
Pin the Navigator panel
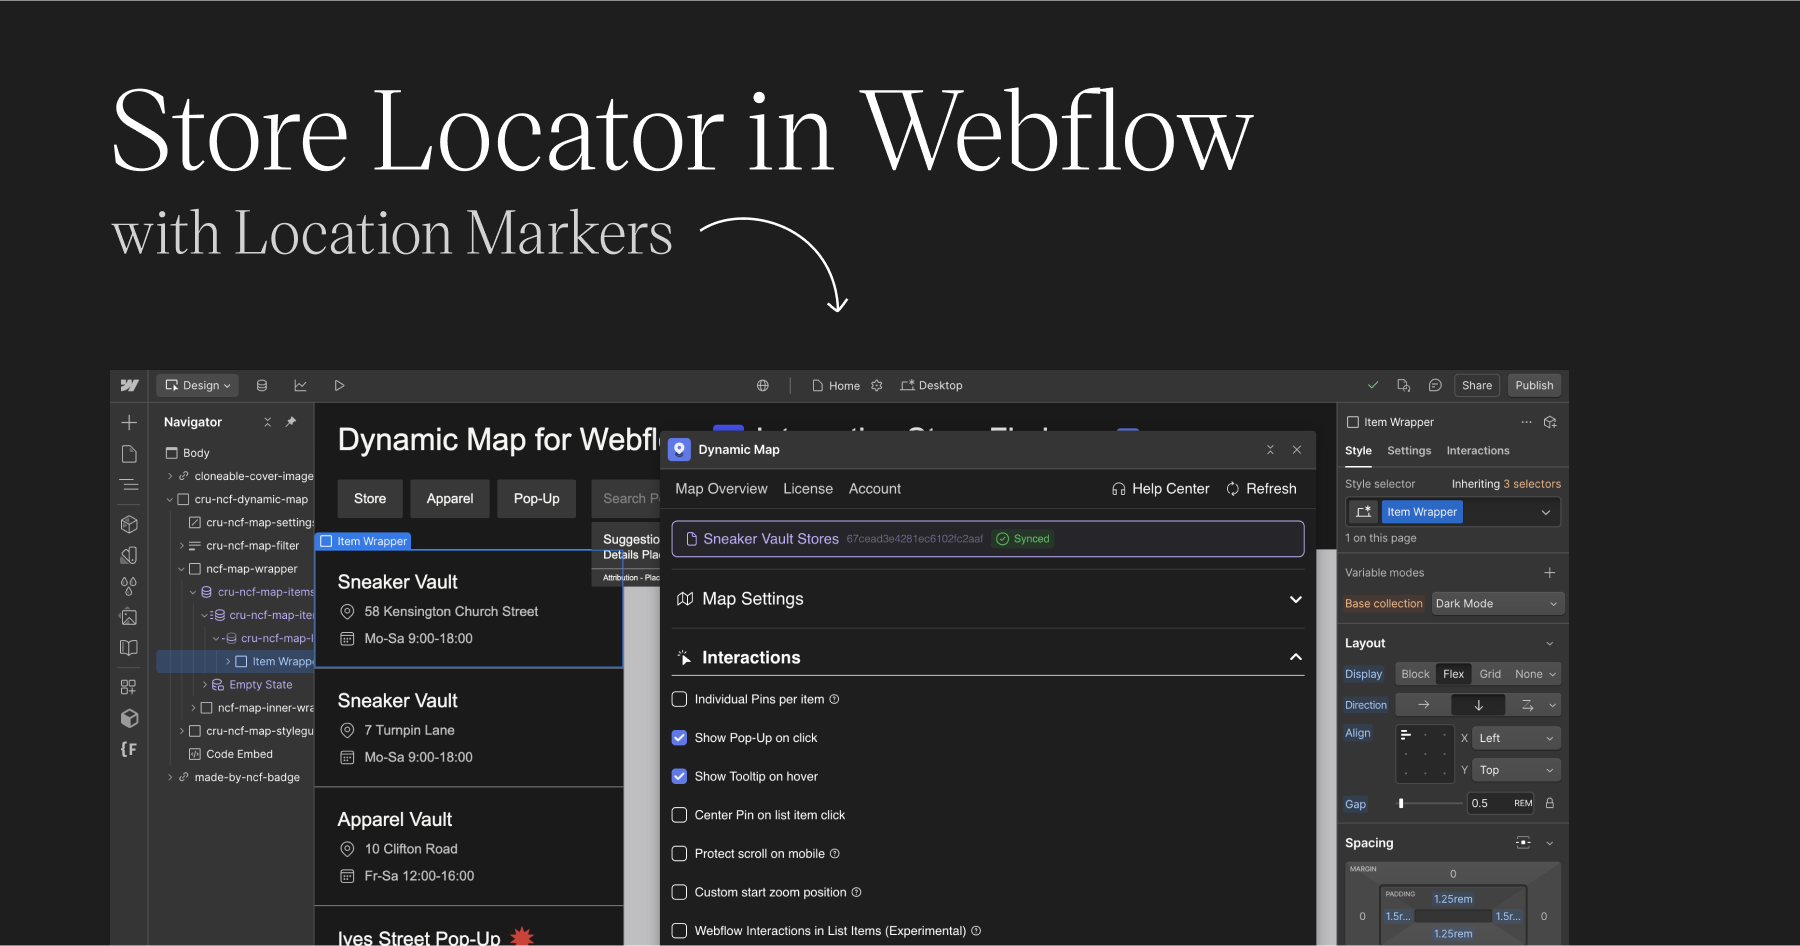291,422
